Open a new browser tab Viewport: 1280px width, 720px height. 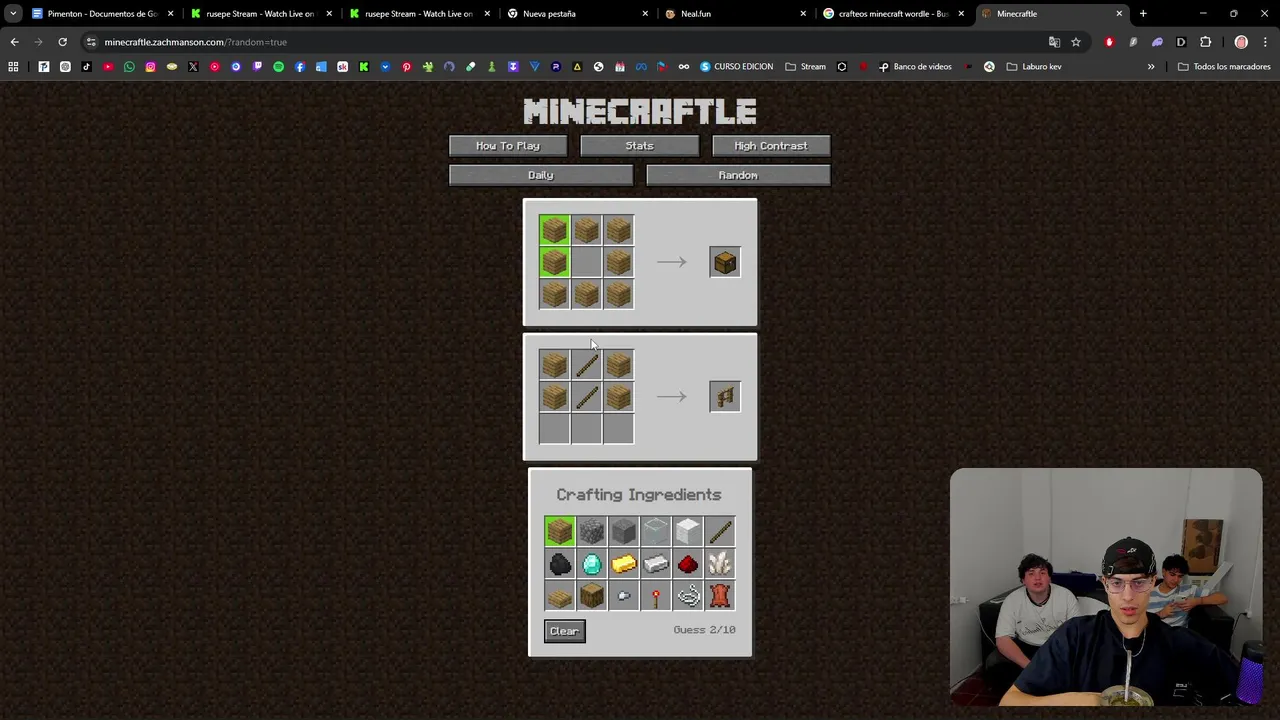(x=1143, y=14)
